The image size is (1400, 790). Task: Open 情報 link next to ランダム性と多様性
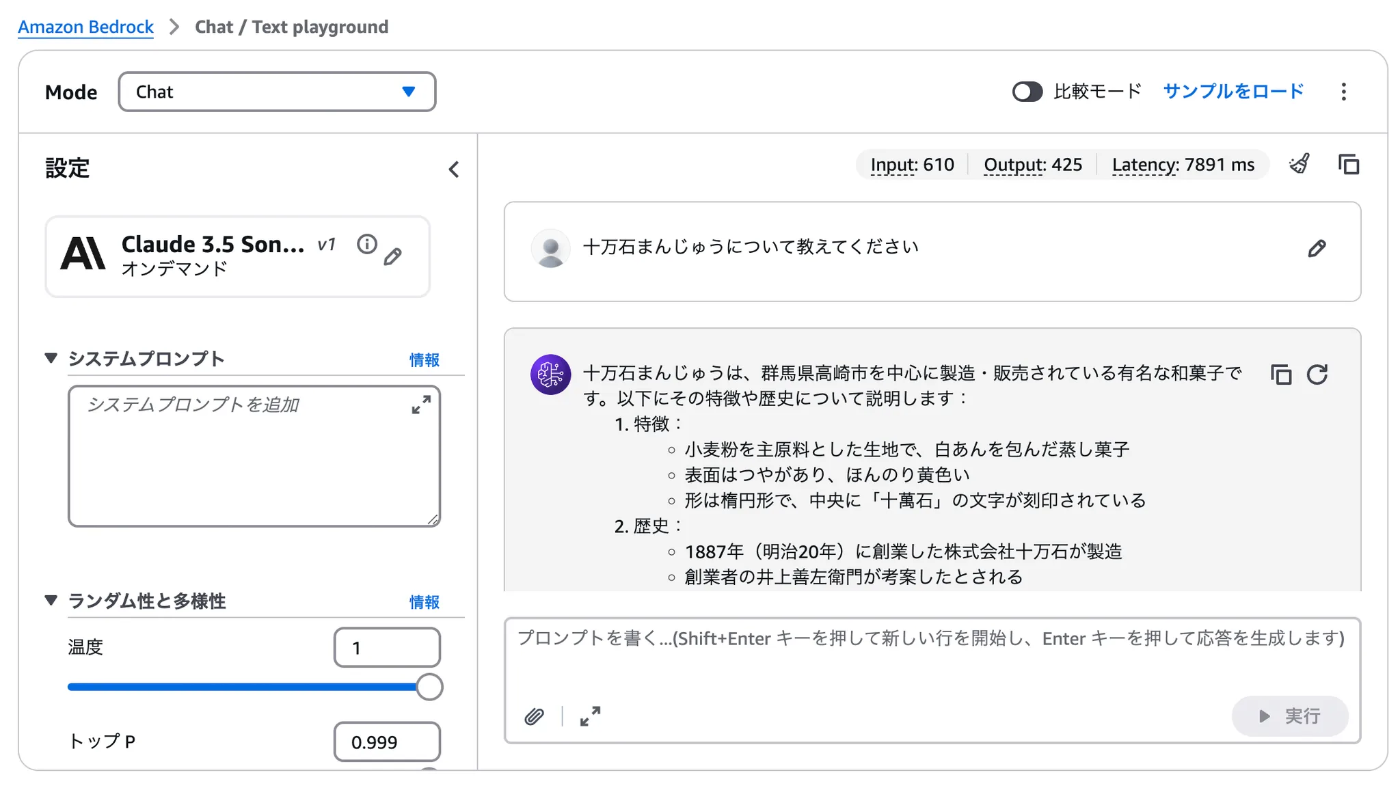(x=424, y=602)
